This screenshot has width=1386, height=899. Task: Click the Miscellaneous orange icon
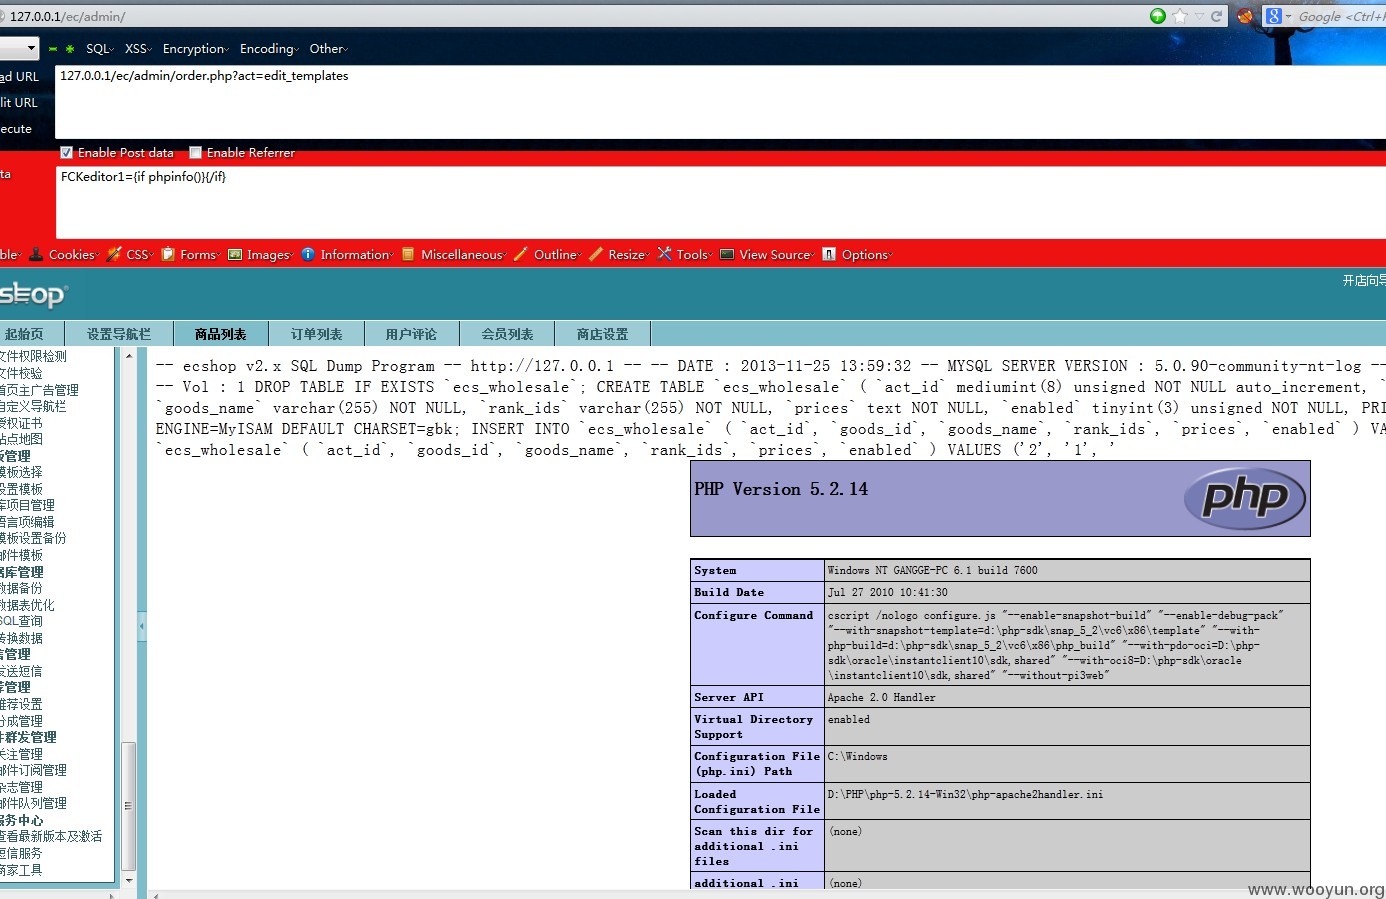pos(408,254)
